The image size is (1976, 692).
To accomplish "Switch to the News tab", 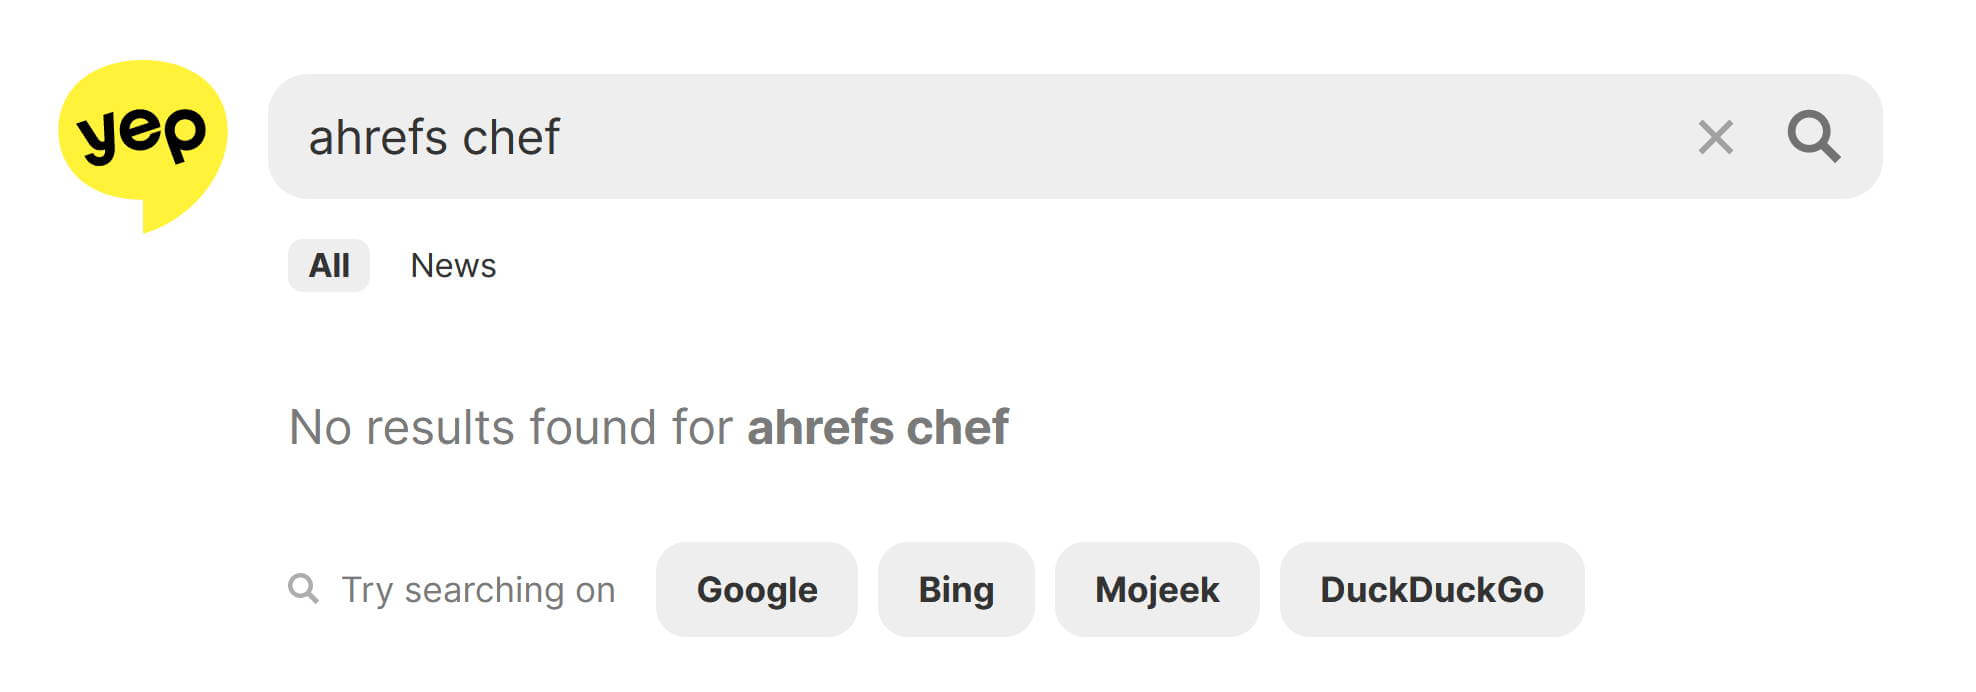I will pos(453,266).
